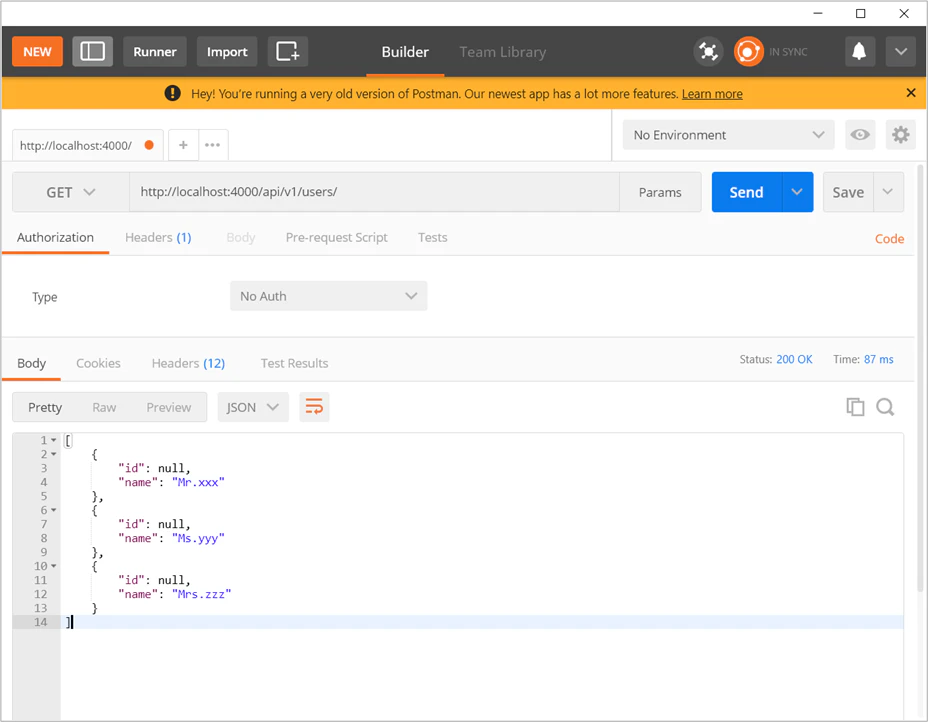Image resolution: width=928 pixels, height=722 pixels.
Task: Open the response Cookies tab
Action: pyautogui.click(x=98, y=363)
